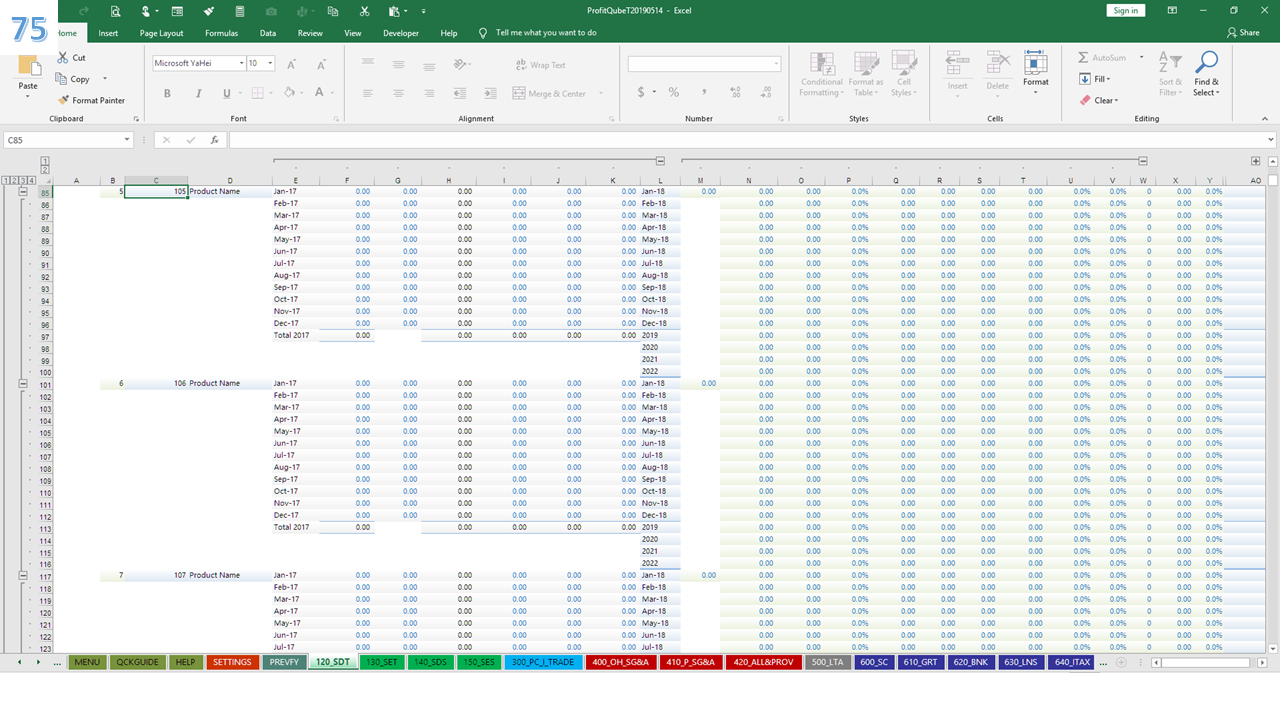Click Increase Indent icon

pyautogui.click(x=491, y=93)
